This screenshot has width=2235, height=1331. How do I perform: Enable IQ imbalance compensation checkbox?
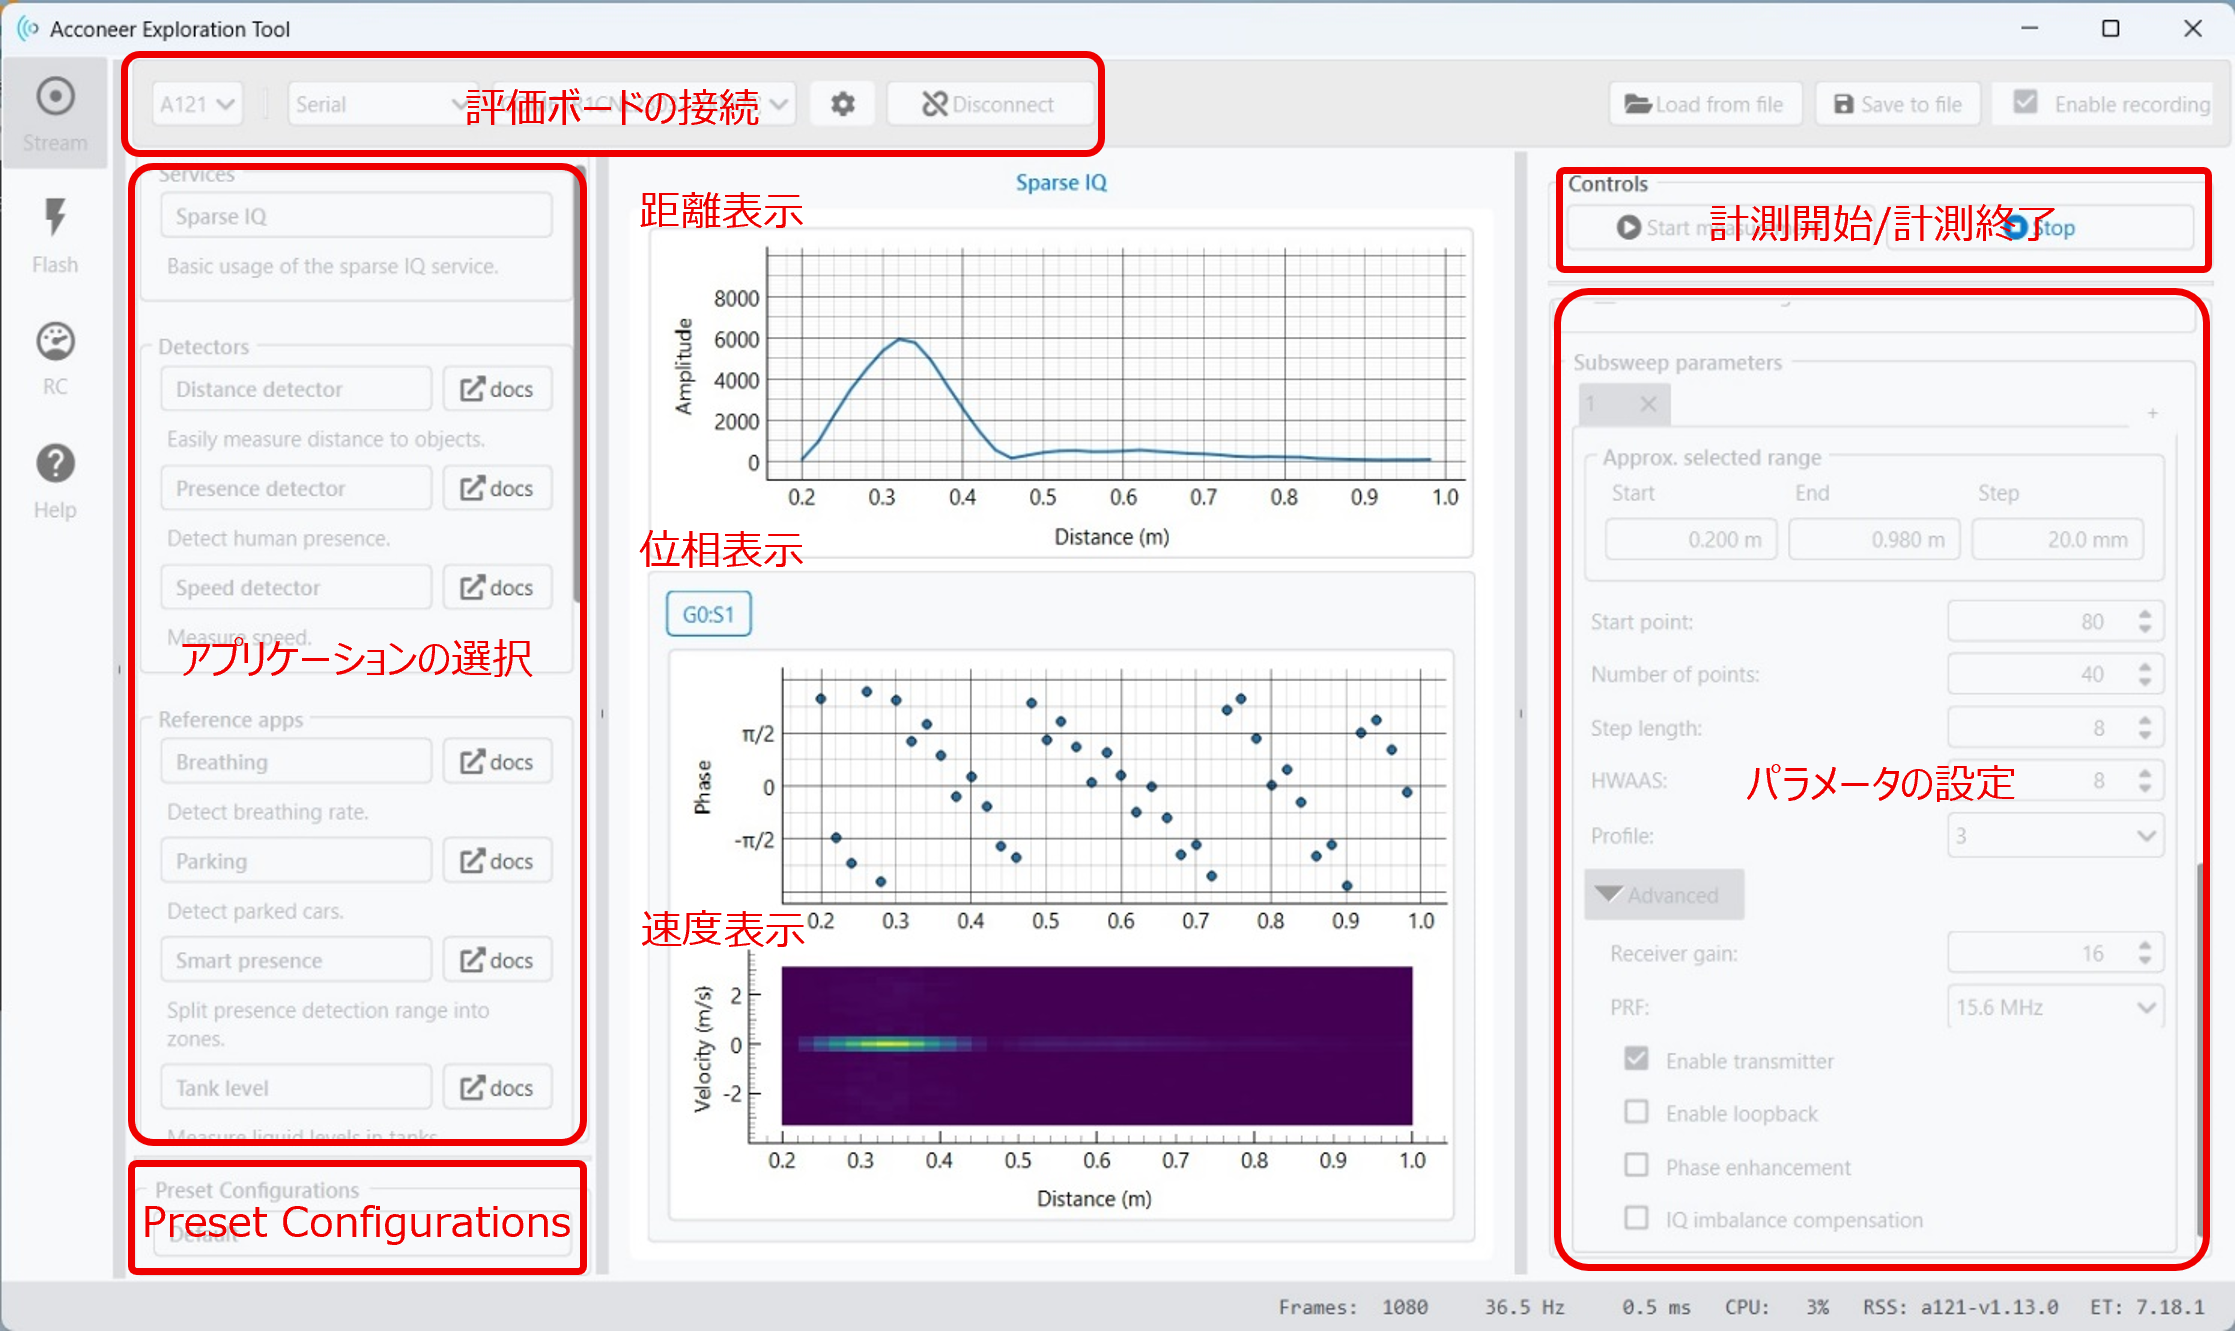click(x=1636, y=1218)
